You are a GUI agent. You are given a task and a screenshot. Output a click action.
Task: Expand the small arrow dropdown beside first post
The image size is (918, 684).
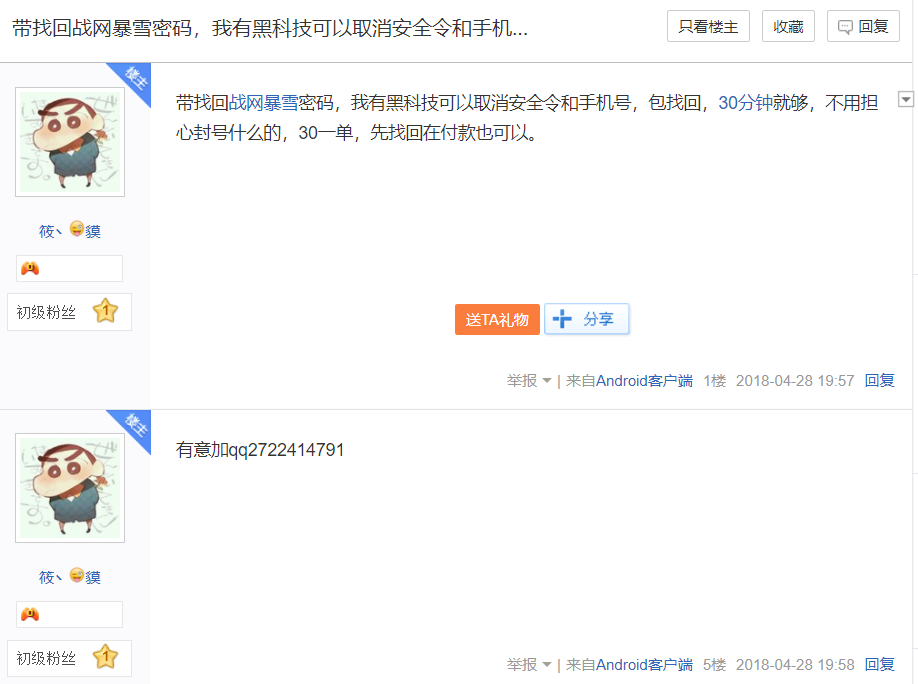click(906, 99)
